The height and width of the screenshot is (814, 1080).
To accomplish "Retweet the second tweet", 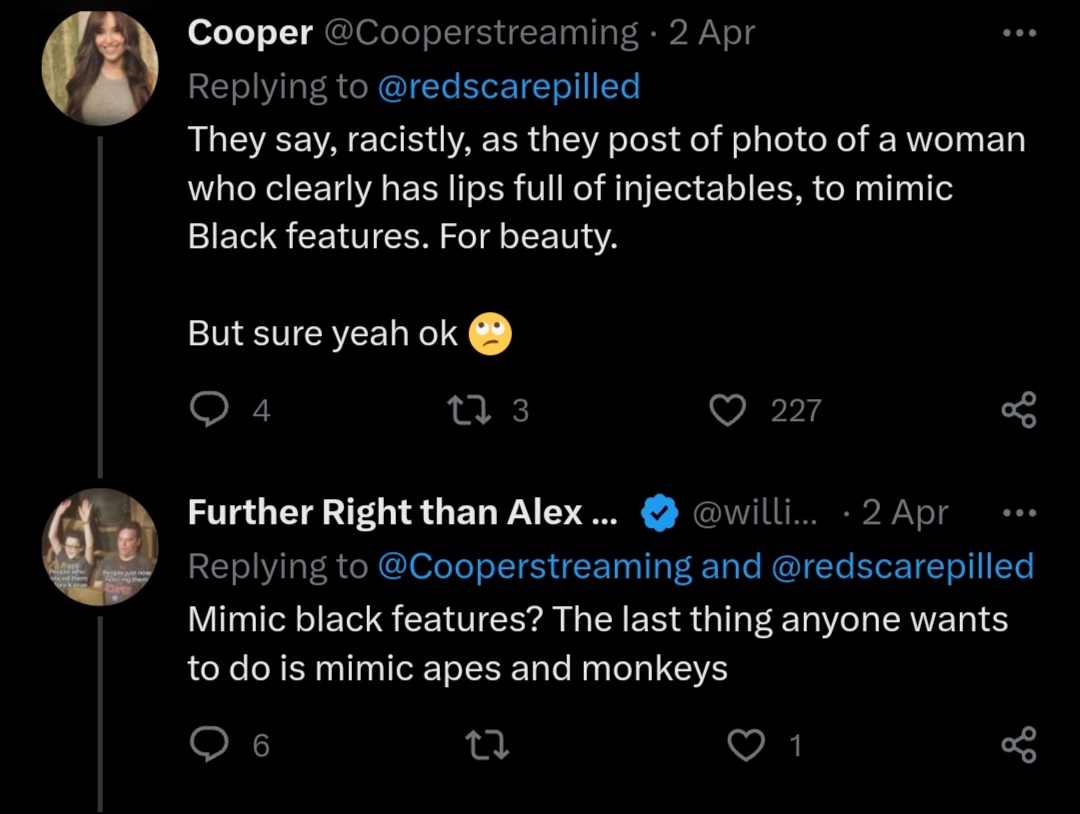I will 488,745.
